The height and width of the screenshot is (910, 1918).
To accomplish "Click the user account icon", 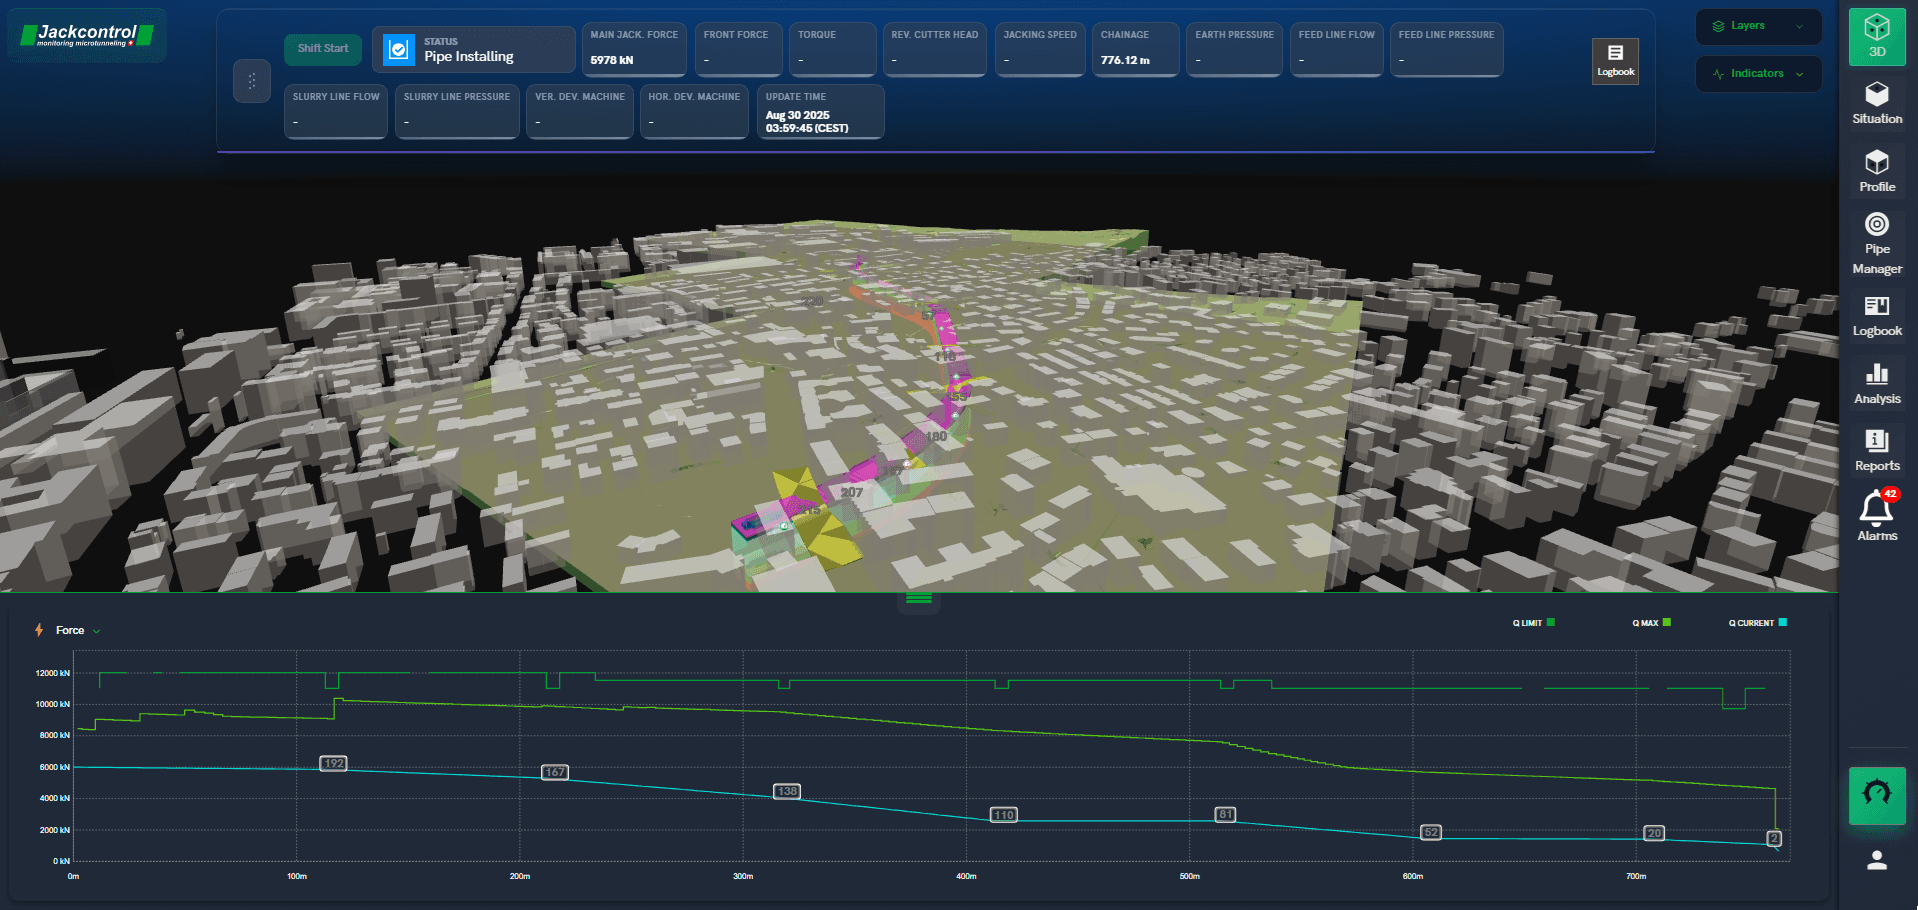I will [1876, 860].
